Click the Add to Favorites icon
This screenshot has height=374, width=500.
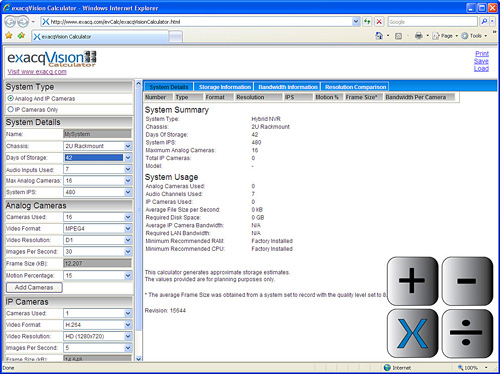pos(21,35)
